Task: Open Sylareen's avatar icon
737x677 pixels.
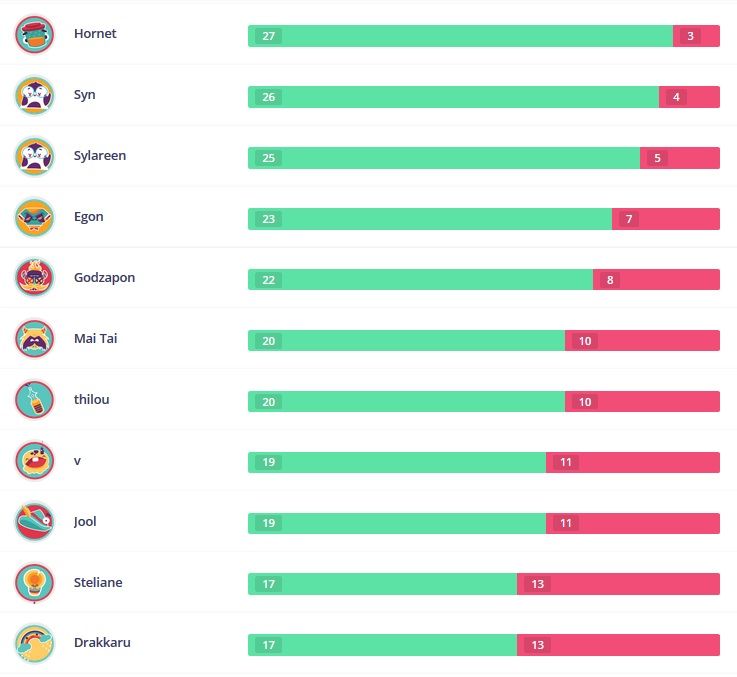Action: click(35, 157)
